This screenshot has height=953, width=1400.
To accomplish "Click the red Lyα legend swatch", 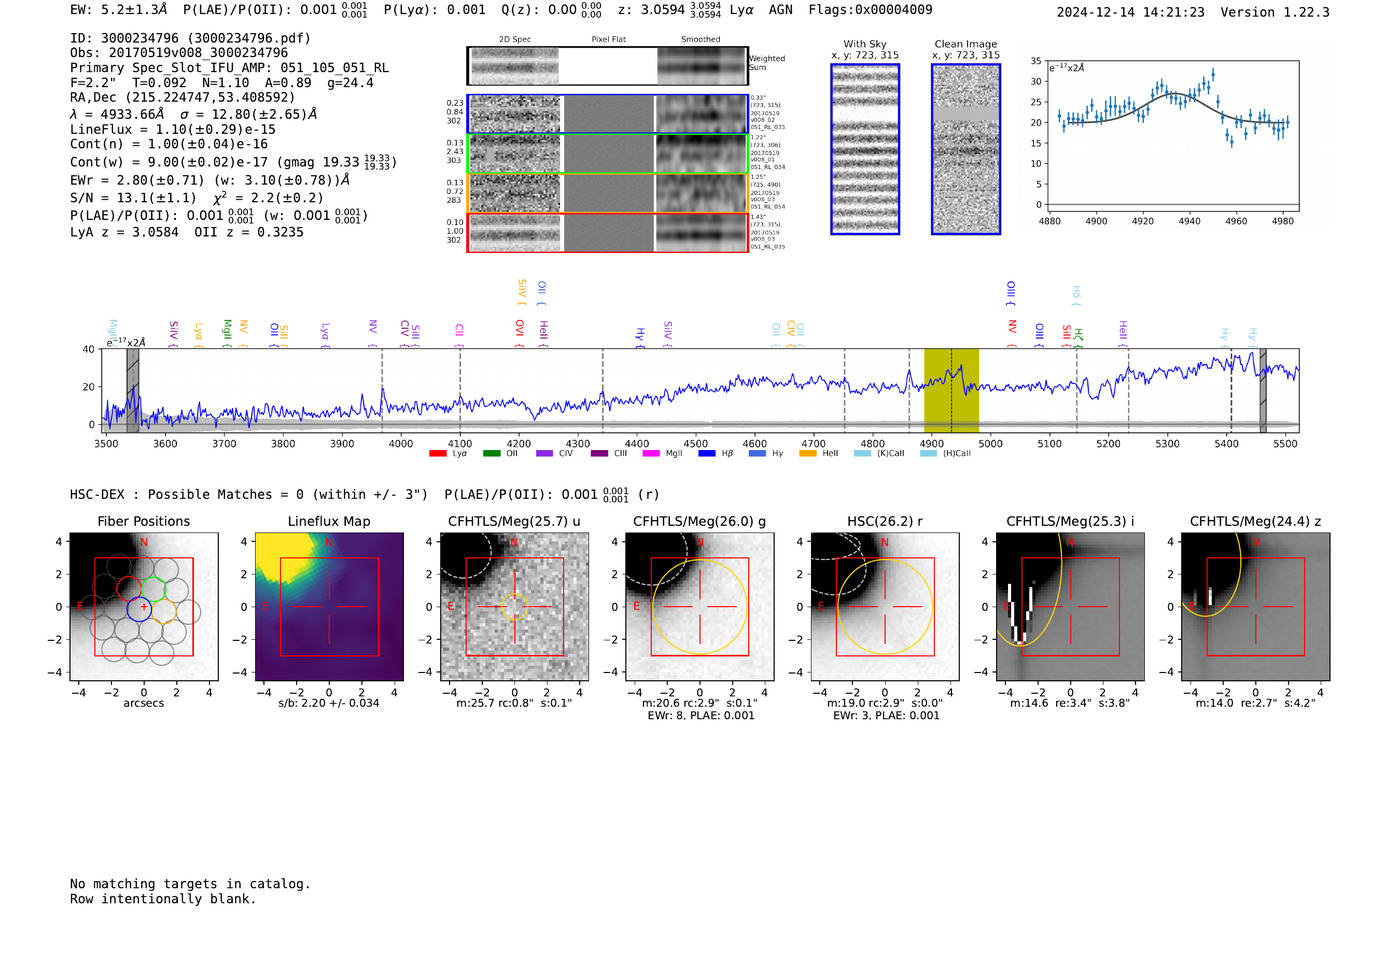I will coord(438,454).
